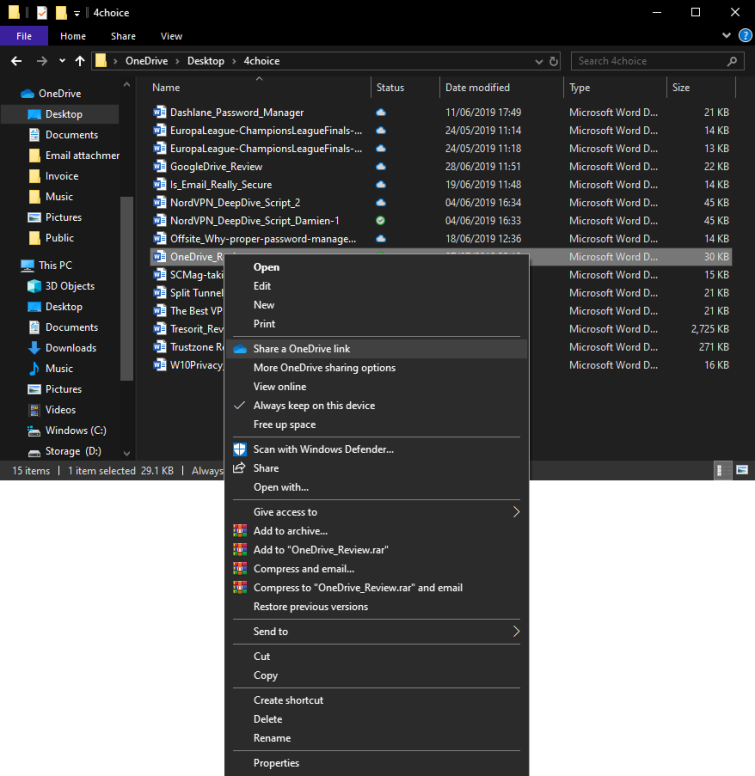Go back with the left arrow

coord(16,61)
